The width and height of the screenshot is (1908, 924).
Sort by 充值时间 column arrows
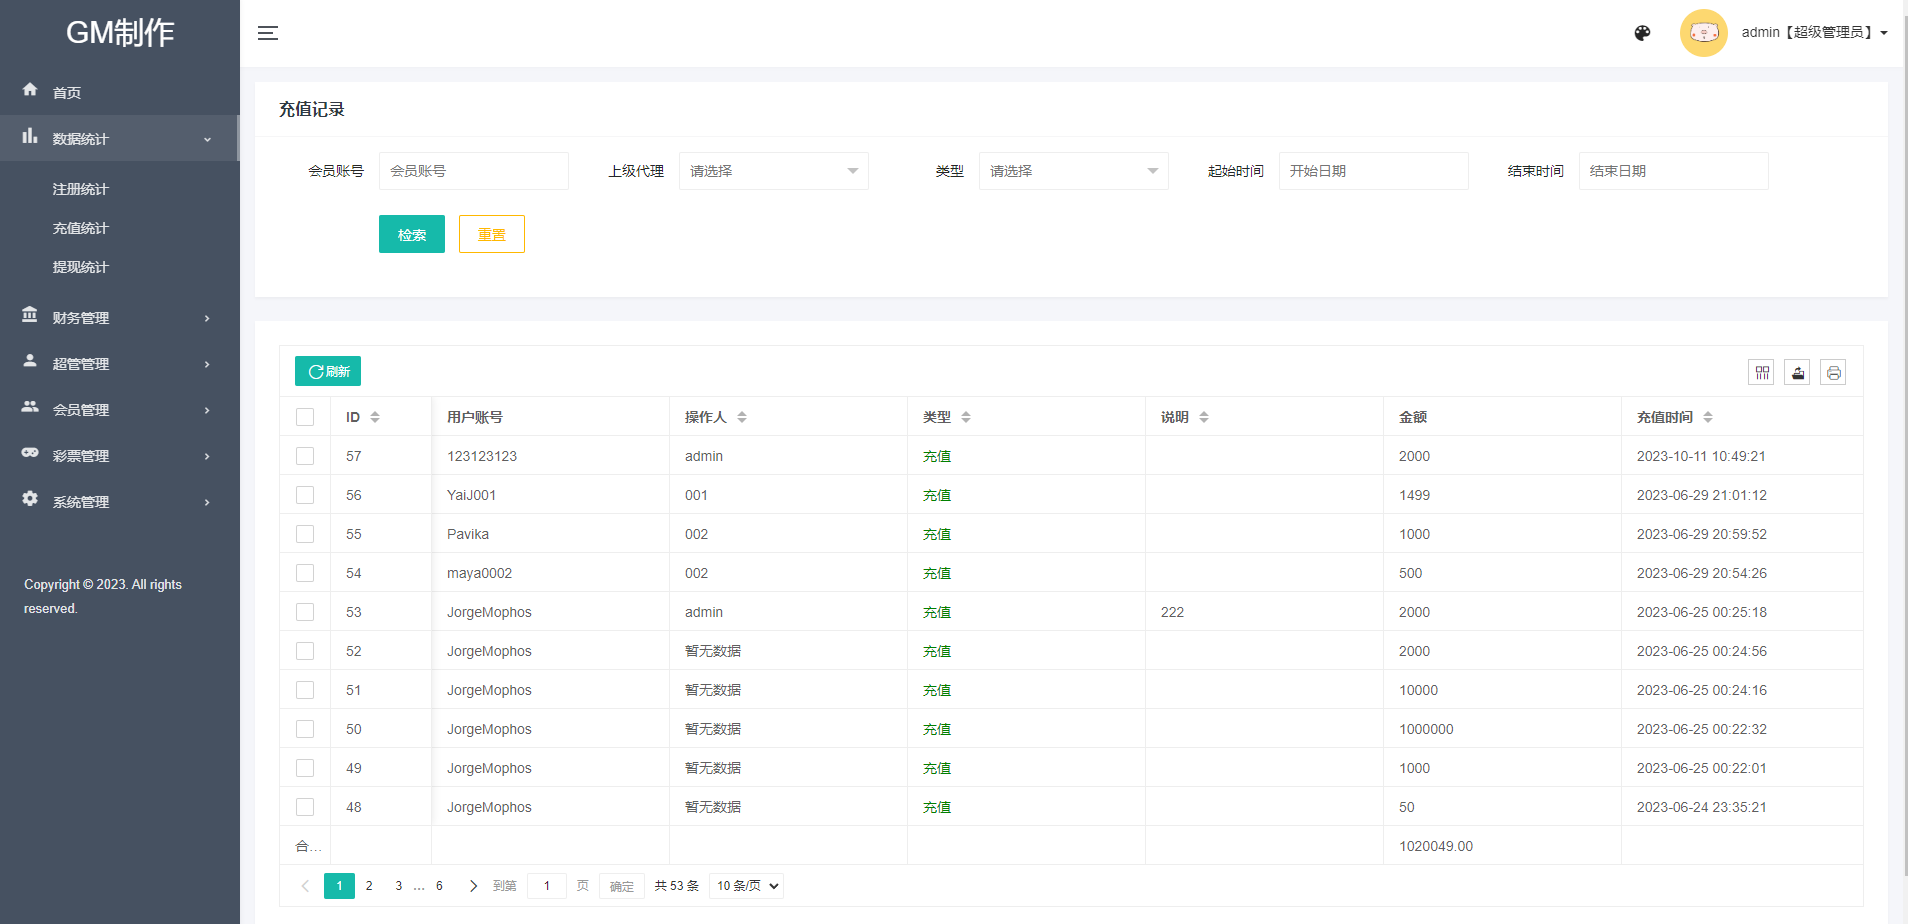tap(1708, 417)
